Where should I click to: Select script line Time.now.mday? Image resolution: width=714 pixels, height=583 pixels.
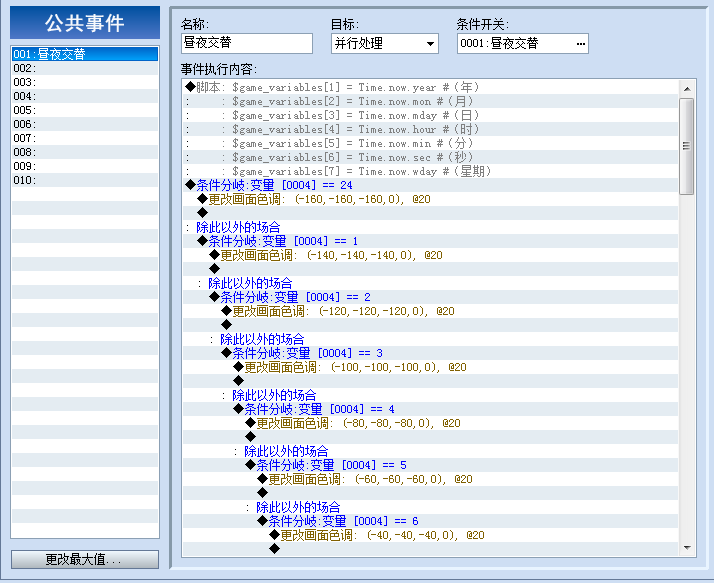(430, 115)
